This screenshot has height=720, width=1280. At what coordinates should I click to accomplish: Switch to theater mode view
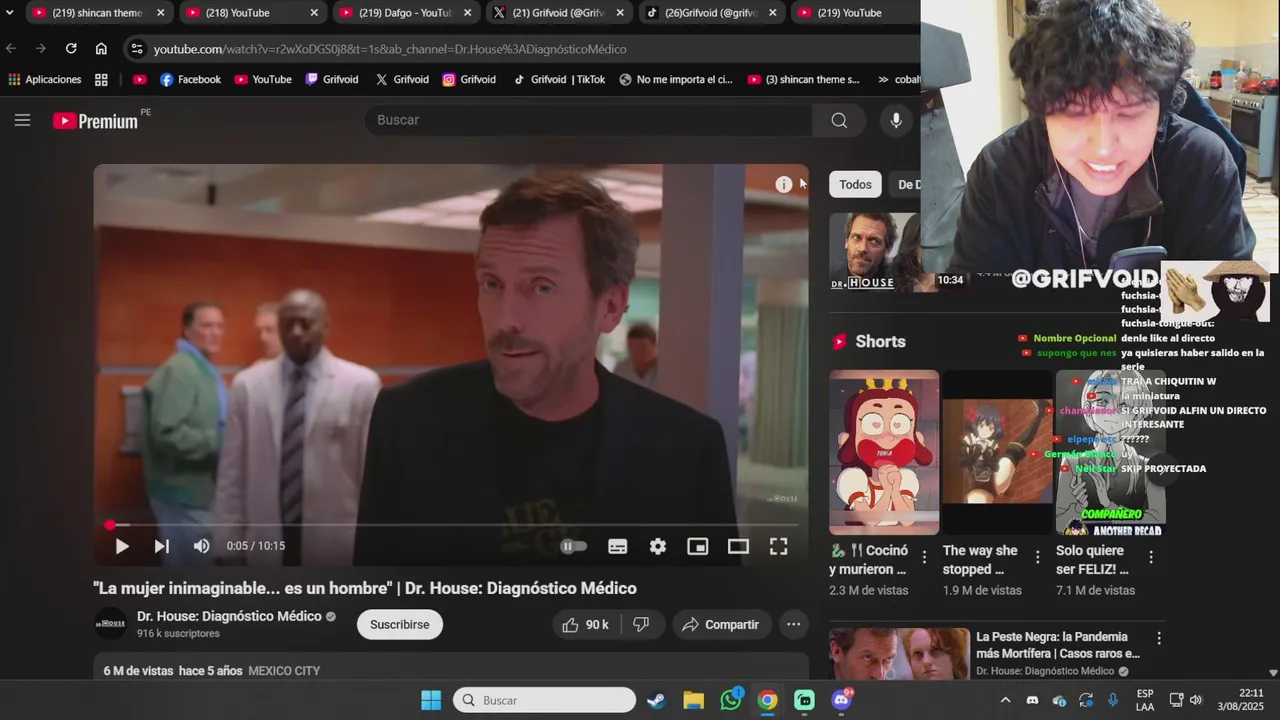click(x=738, y=546)
